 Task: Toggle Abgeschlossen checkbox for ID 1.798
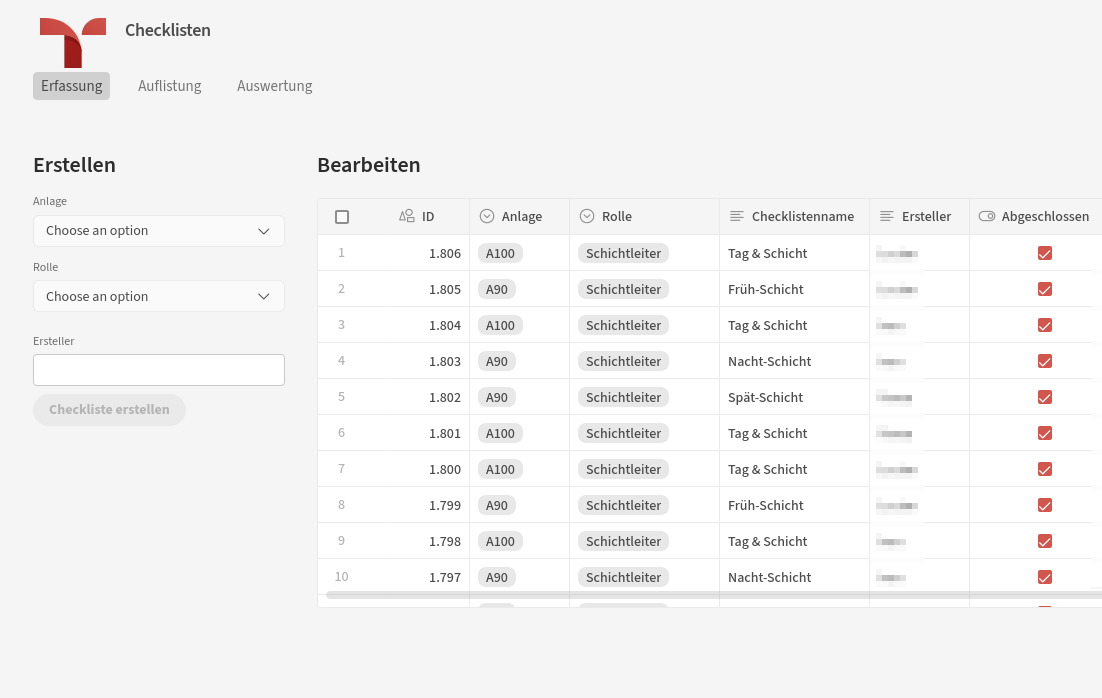click(1045, 541)
